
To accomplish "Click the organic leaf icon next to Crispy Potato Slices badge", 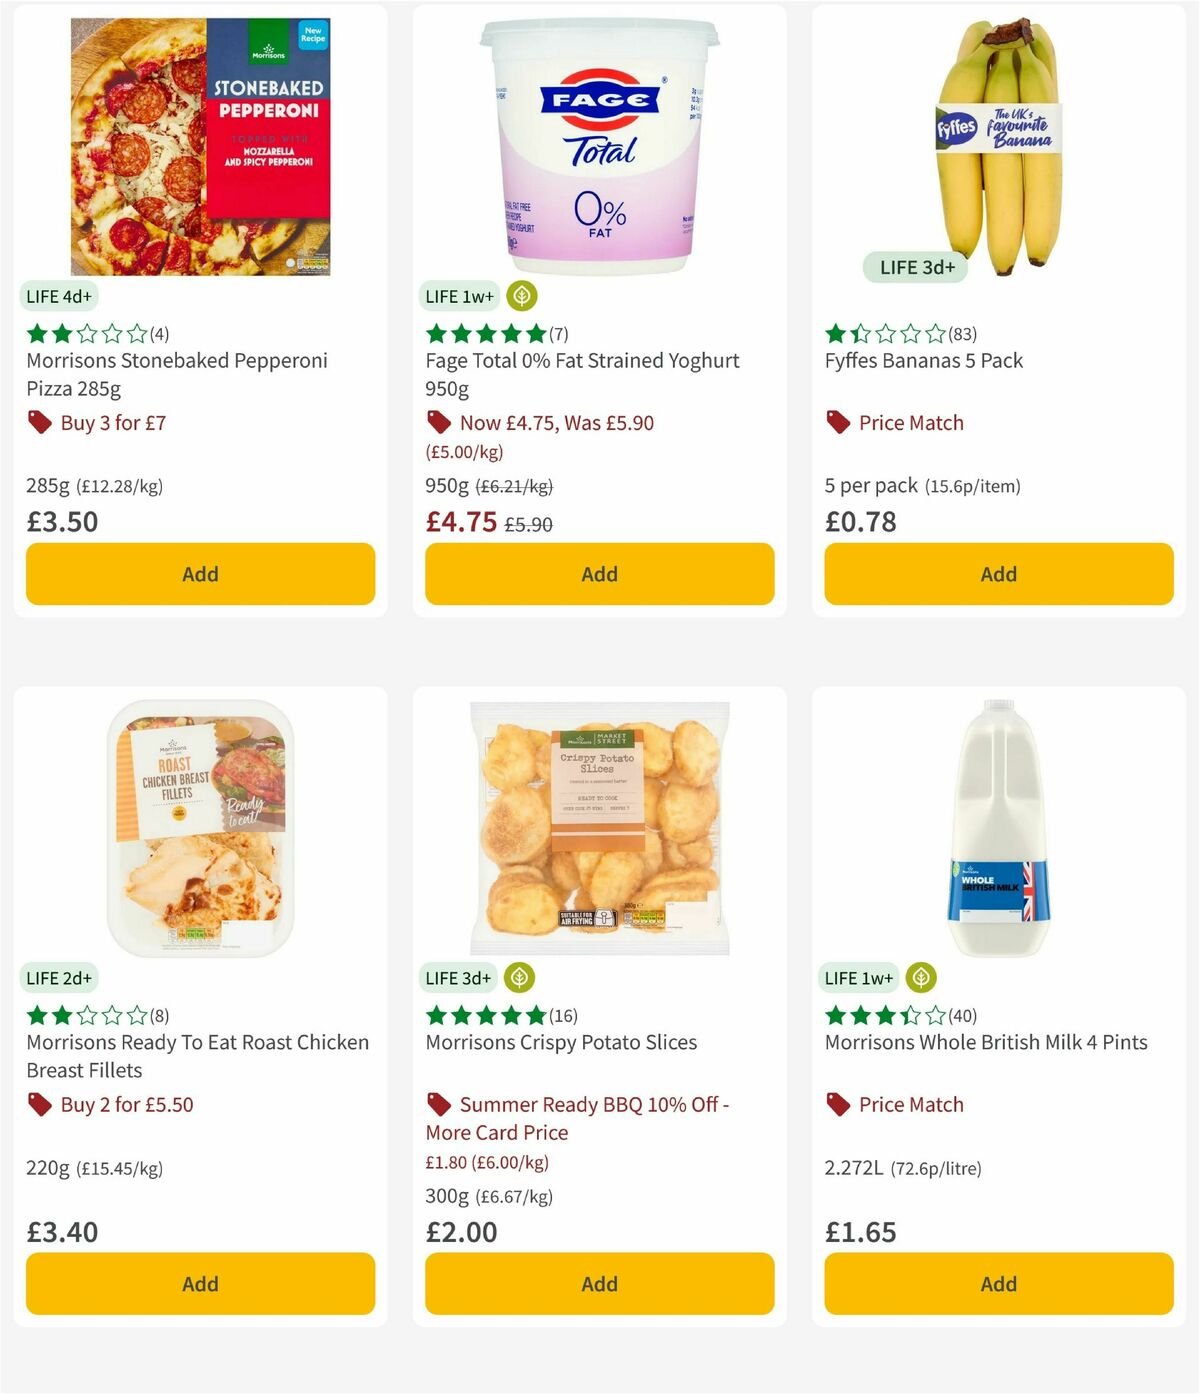I will coord(520,978).
